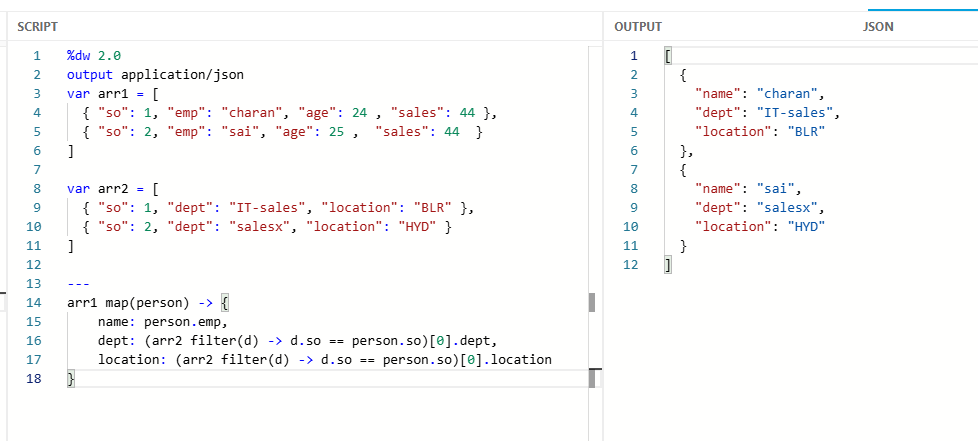Place cursor on '%dw 2.0' directive line
This screenshot has height=441, width=978.
tap(94, 56)
